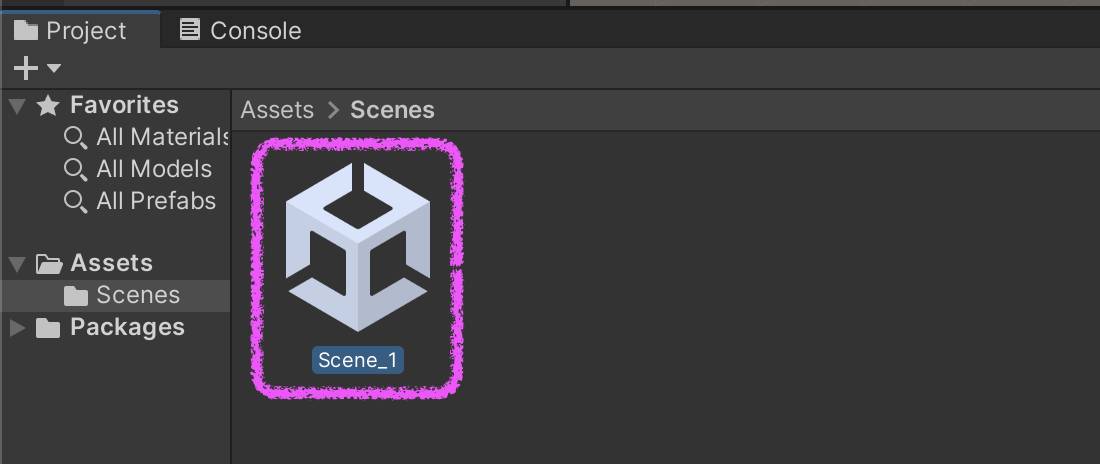Click the search icon beside All Materials
Image resolution: width=1100 pixels, height=464 pixels.
(x=75, y=137)
